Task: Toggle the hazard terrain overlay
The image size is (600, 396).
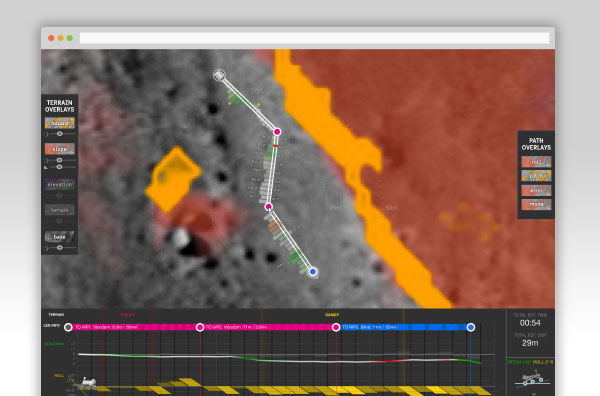Action: click(59, 123)
